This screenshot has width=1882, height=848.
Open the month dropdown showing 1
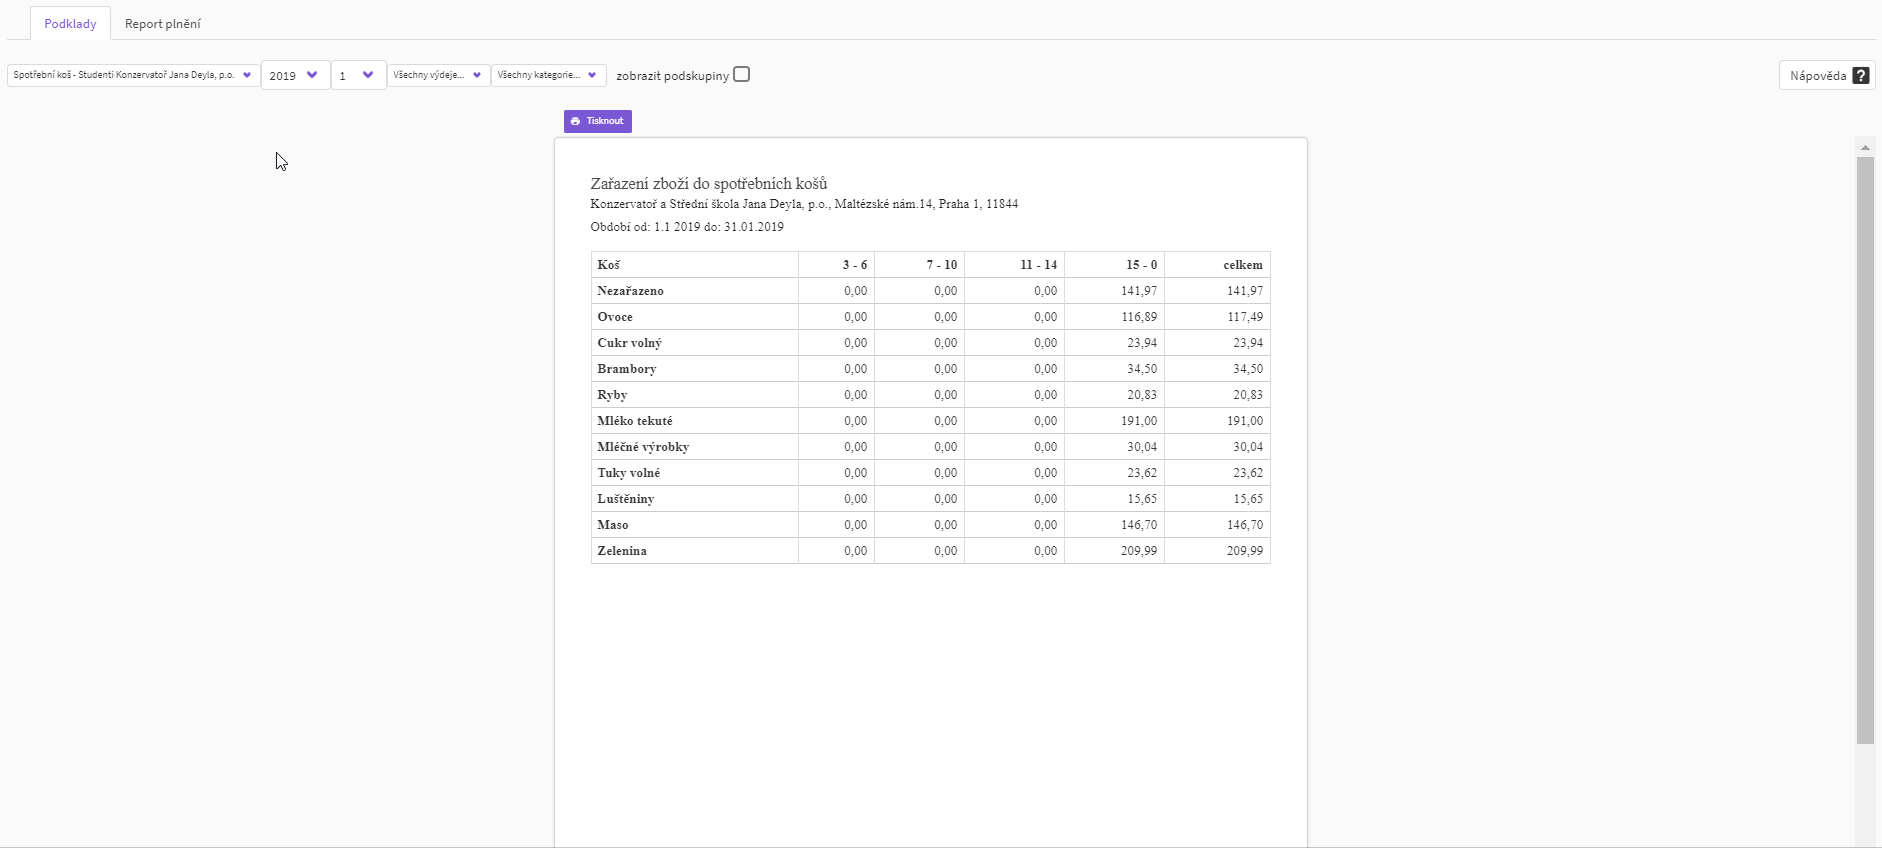pyautogui.click(x=358, y=76)
